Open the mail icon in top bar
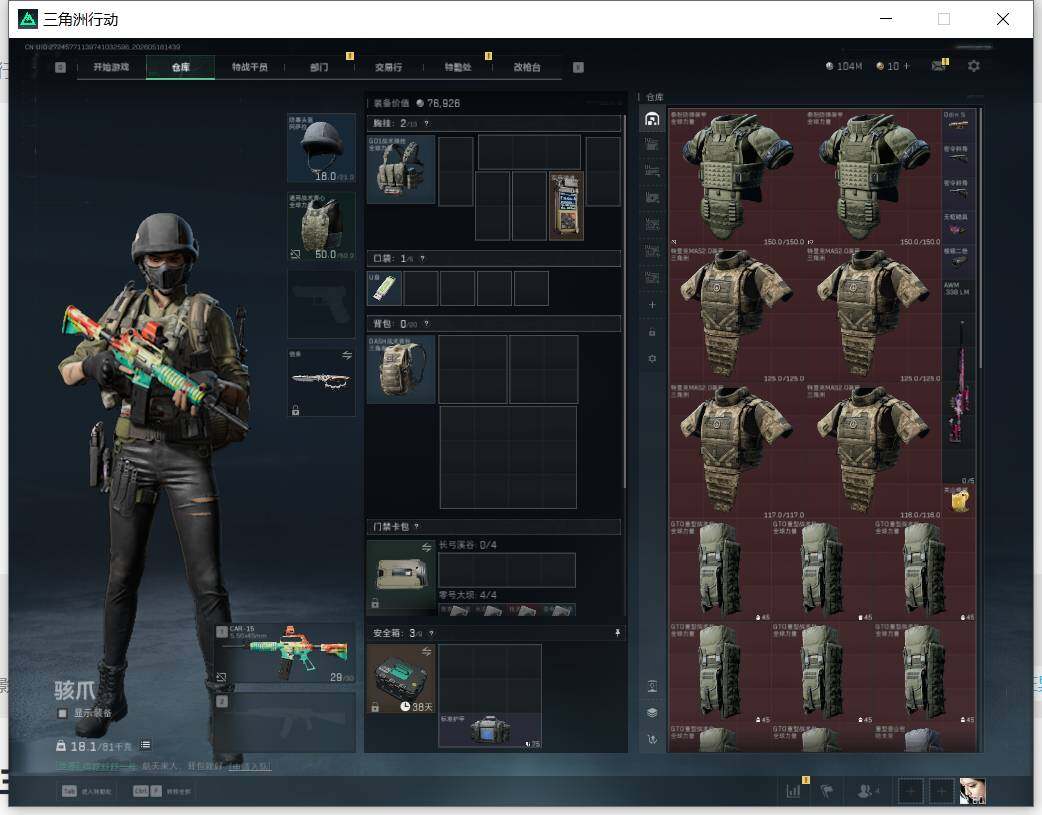1042x815 pixels. (938, 66)
